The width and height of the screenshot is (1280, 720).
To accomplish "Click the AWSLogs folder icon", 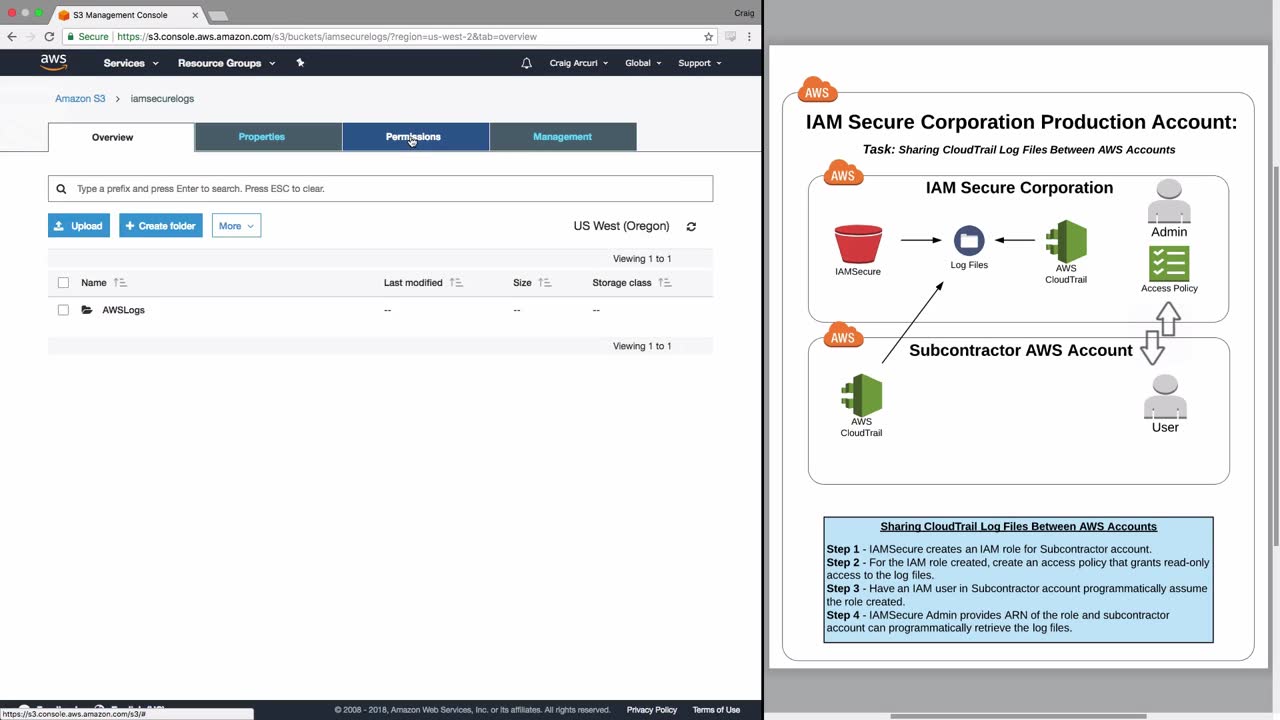I will pos(87,310).
